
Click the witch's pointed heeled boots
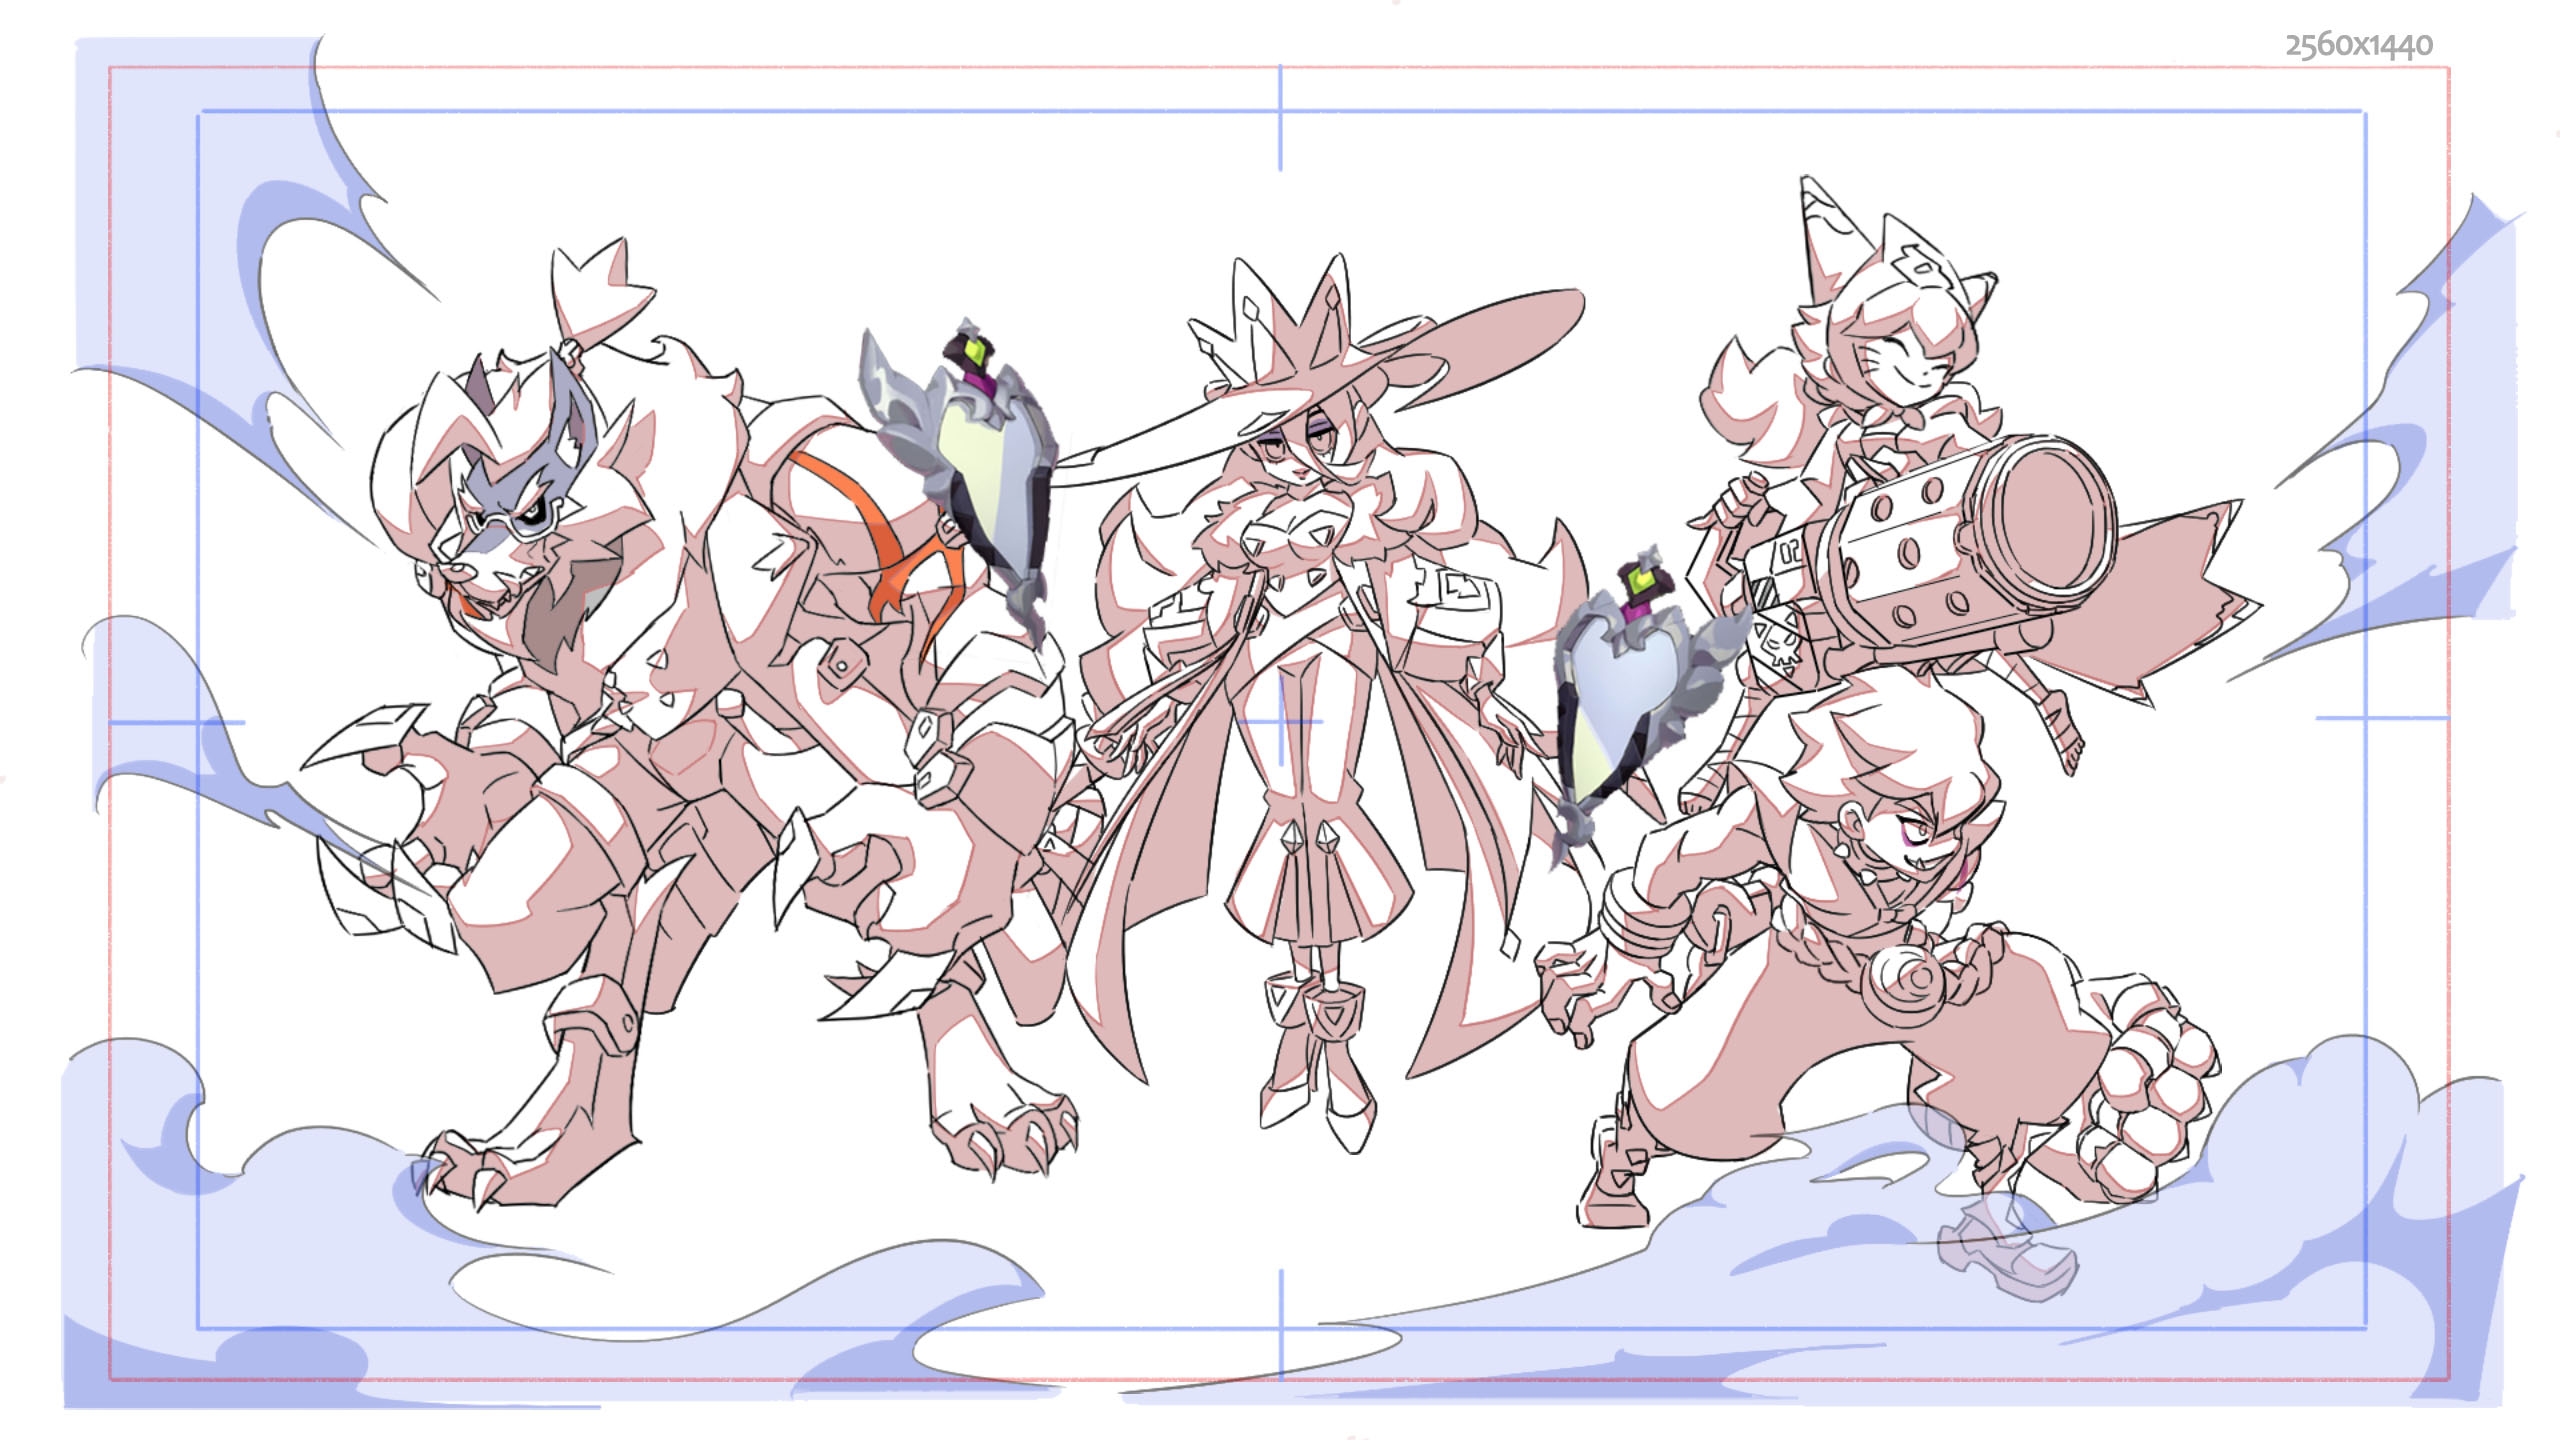[1320, 1060]
